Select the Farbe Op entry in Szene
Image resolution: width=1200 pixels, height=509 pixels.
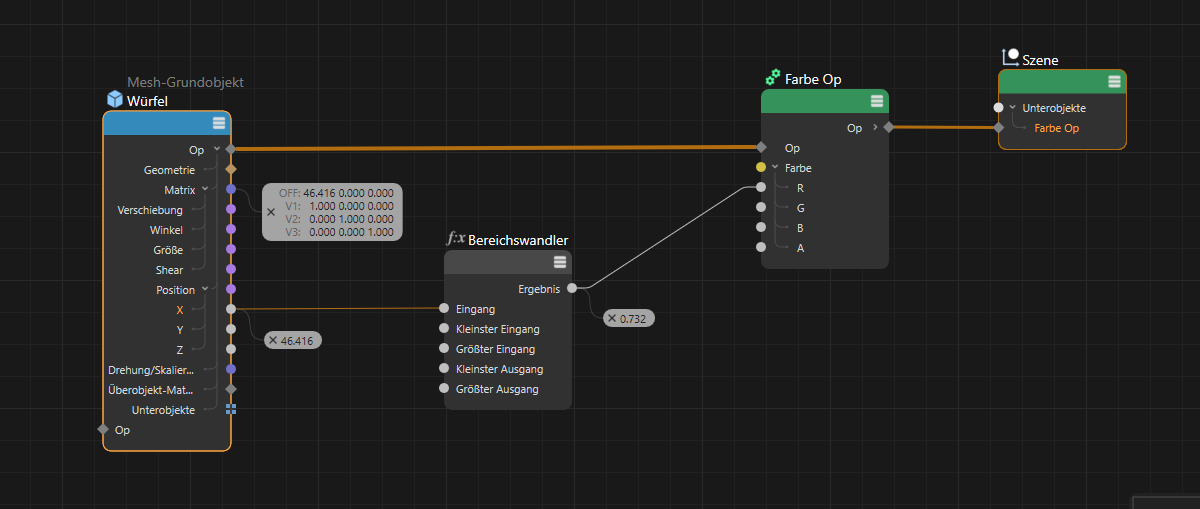[x=1056, y=128]
